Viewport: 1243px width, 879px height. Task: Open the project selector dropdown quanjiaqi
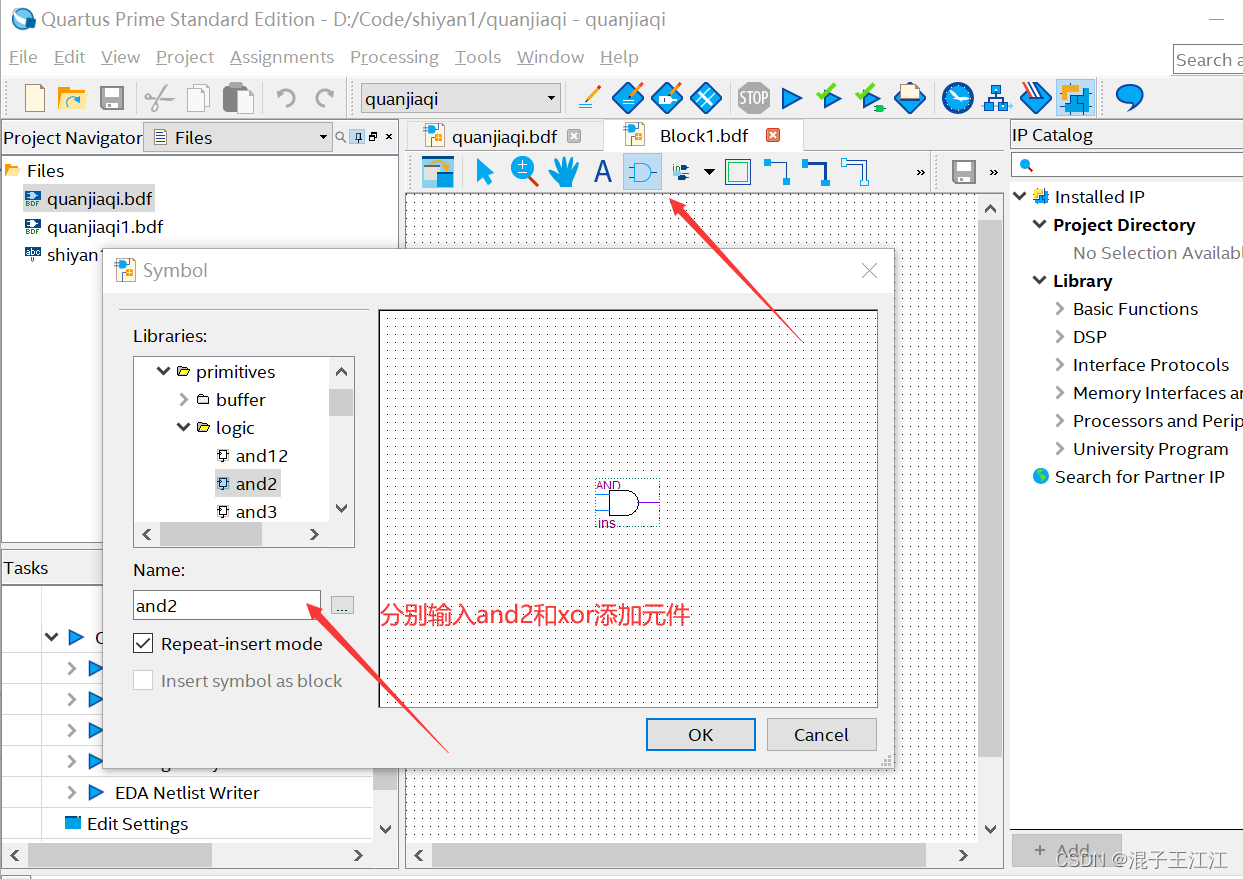point(460,98)
